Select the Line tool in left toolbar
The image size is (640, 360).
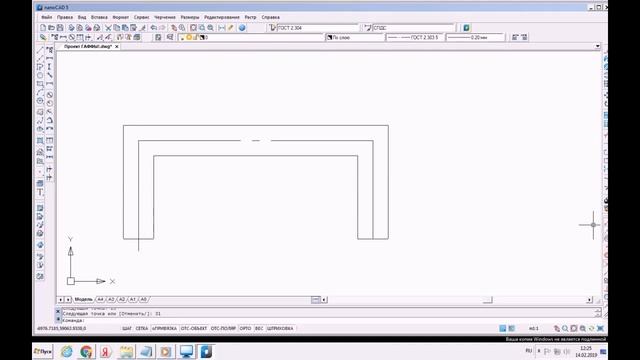(40, 50)
